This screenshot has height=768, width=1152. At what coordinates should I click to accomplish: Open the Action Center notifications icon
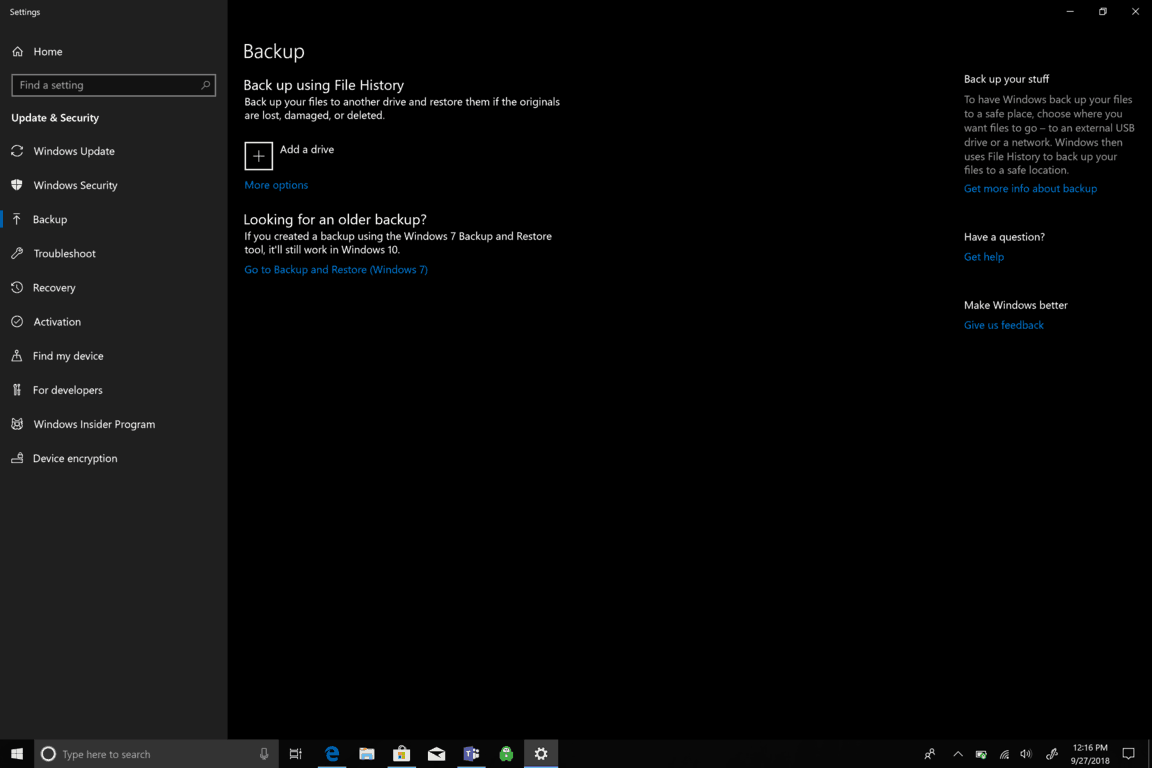1128,754
